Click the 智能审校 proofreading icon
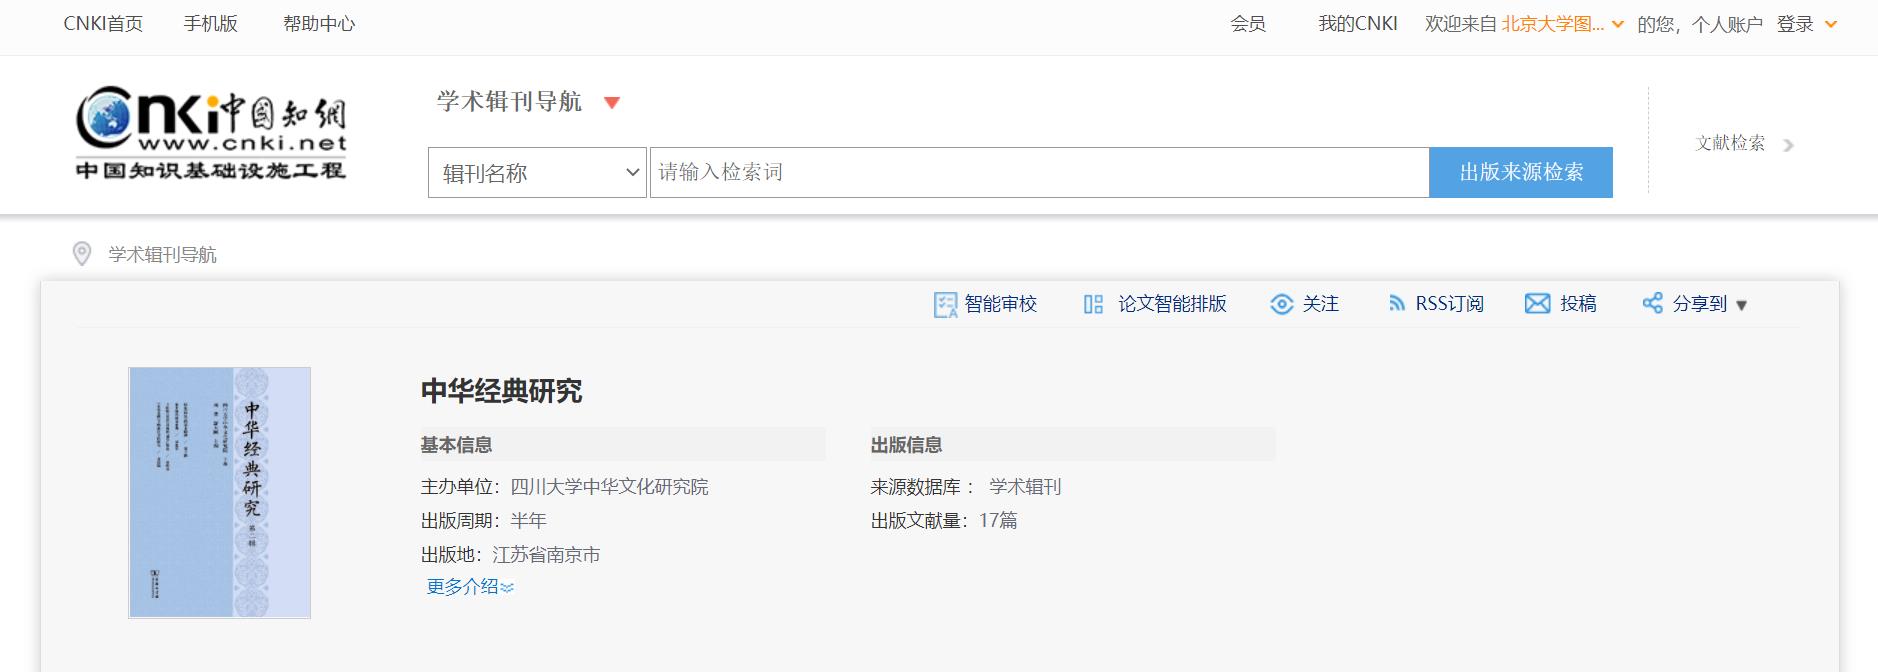The image size is (1878, 672). coord(945,304)
